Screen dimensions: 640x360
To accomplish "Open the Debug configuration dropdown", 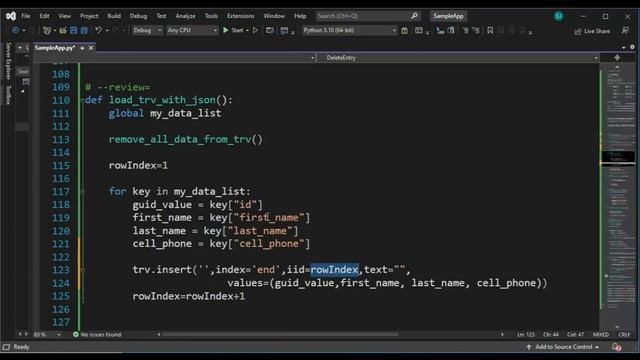I will click(147, 30).
